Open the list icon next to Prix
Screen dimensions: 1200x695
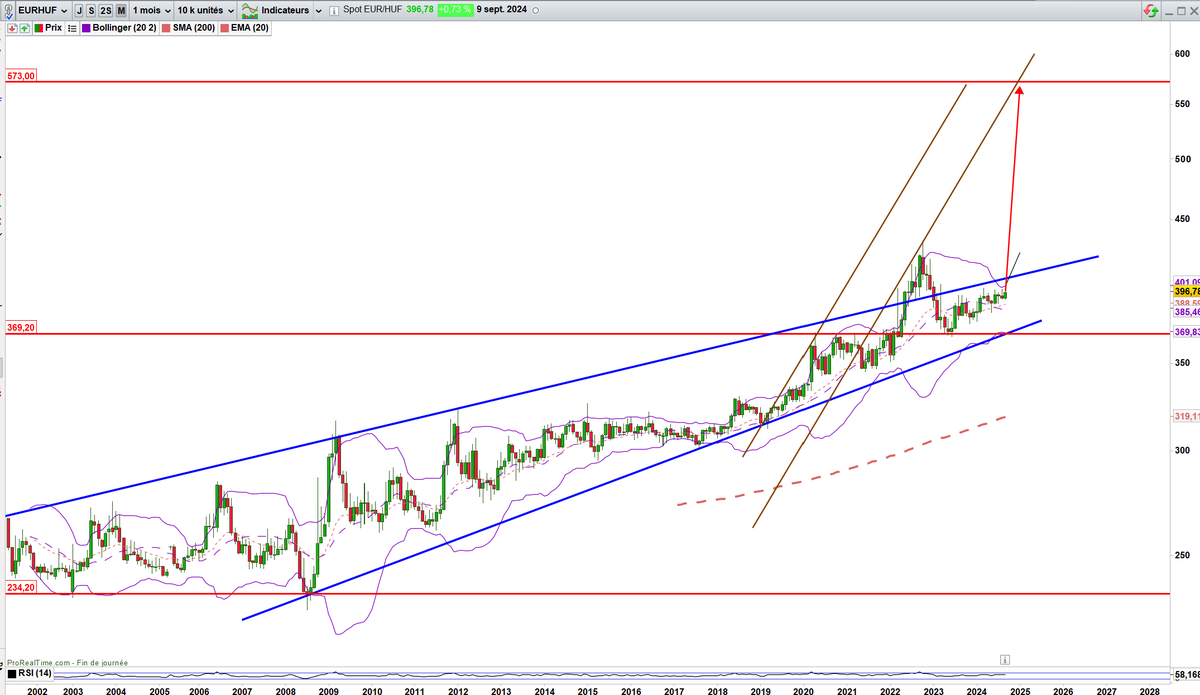coord(72,27)
